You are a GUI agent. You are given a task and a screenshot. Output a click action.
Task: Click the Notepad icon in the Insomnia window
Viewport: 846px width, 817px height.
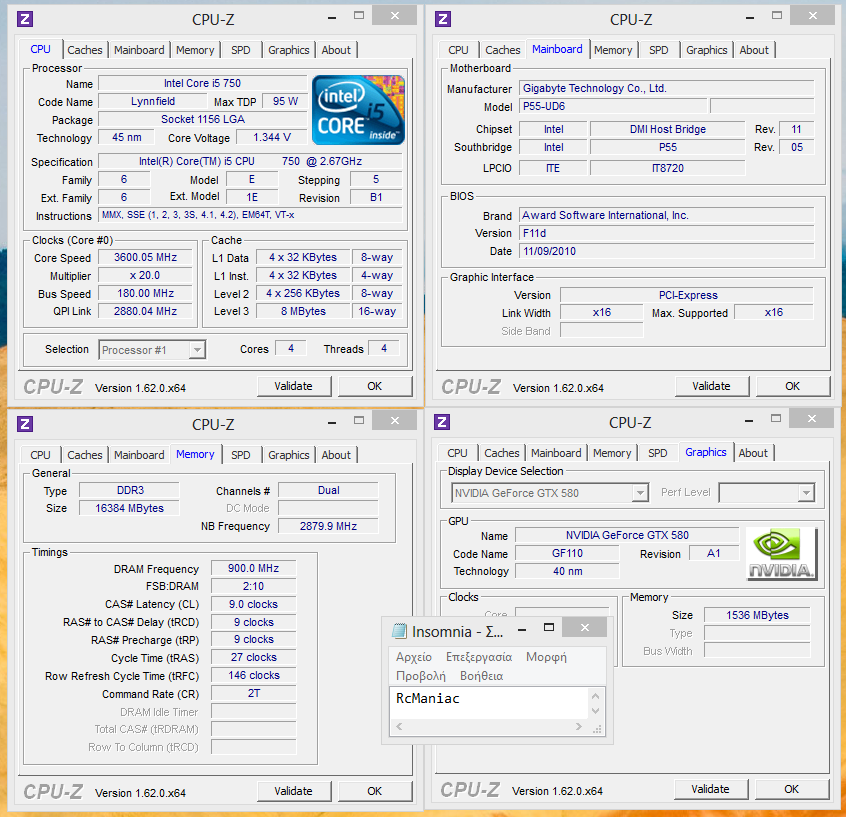[x=400, y=631]
